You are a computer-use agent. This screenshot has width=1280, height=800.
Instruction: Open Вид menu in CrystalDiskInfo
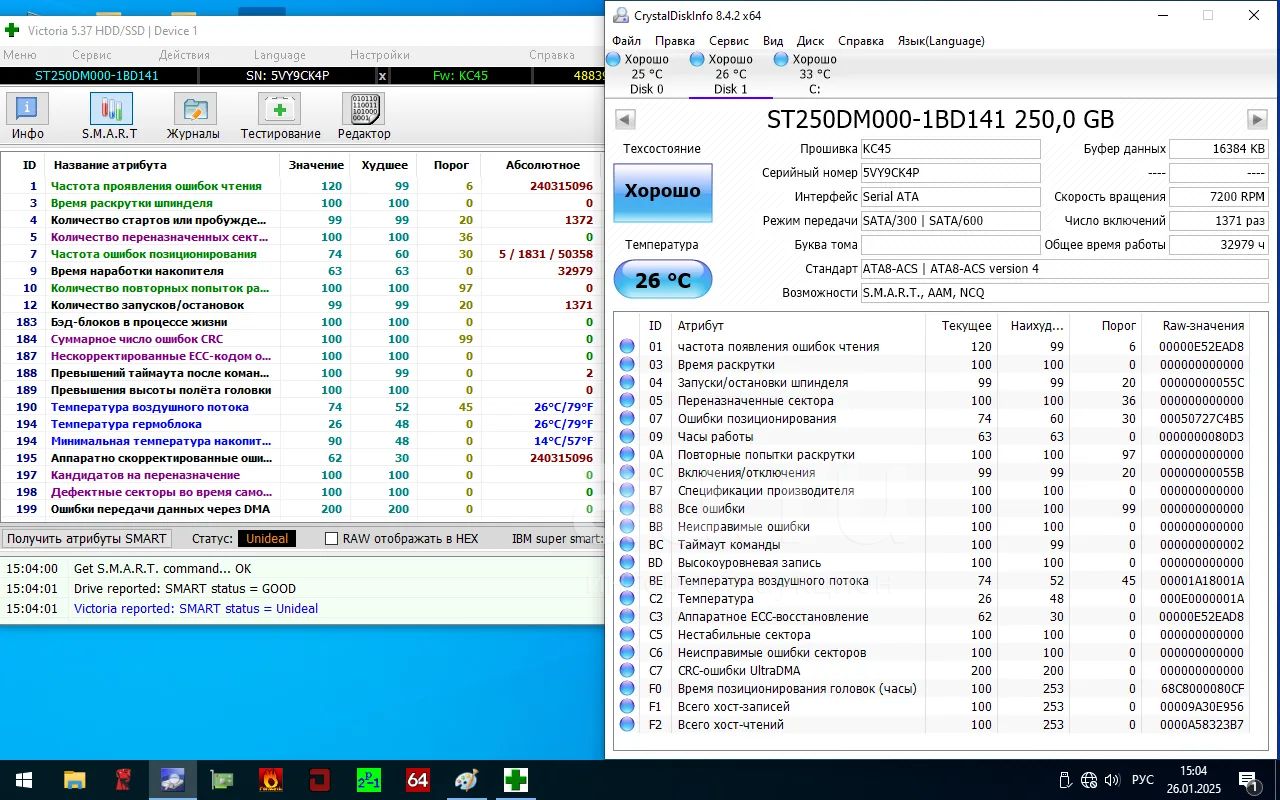(x=773, y=41)
